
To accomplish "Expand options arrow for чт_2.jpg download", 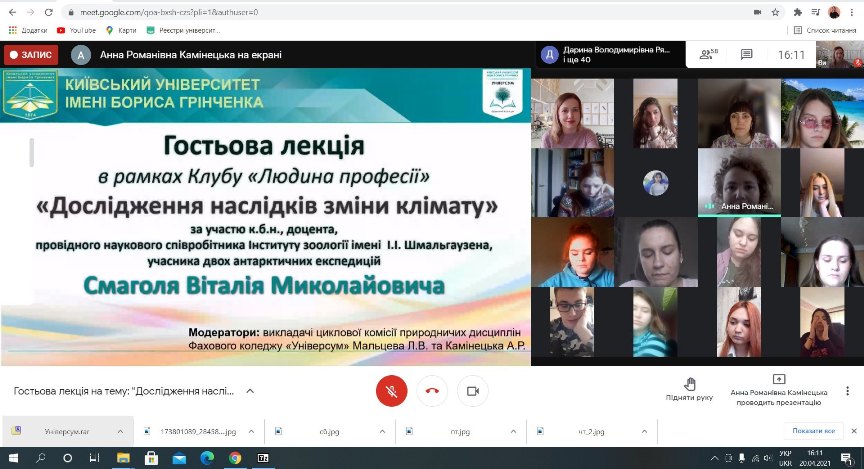I will click(645, 432).
